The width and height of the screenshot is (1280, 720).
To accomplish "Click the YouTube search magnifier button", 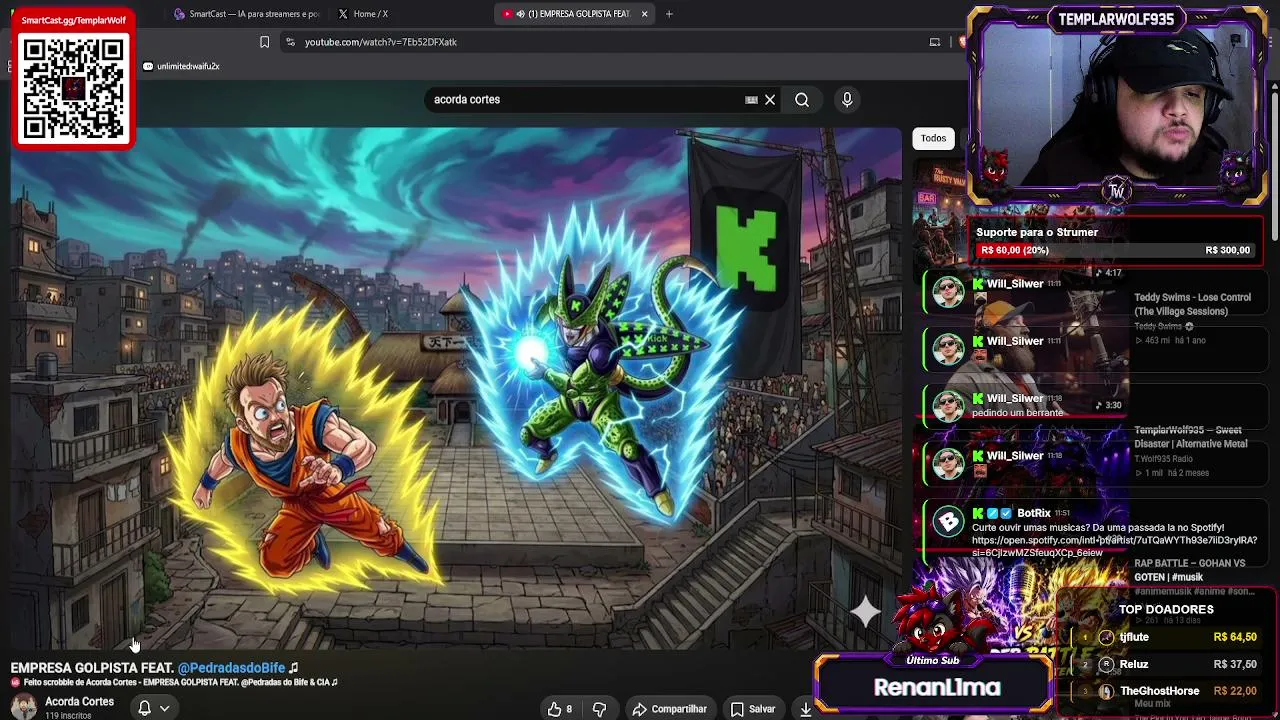I will 802,100.
